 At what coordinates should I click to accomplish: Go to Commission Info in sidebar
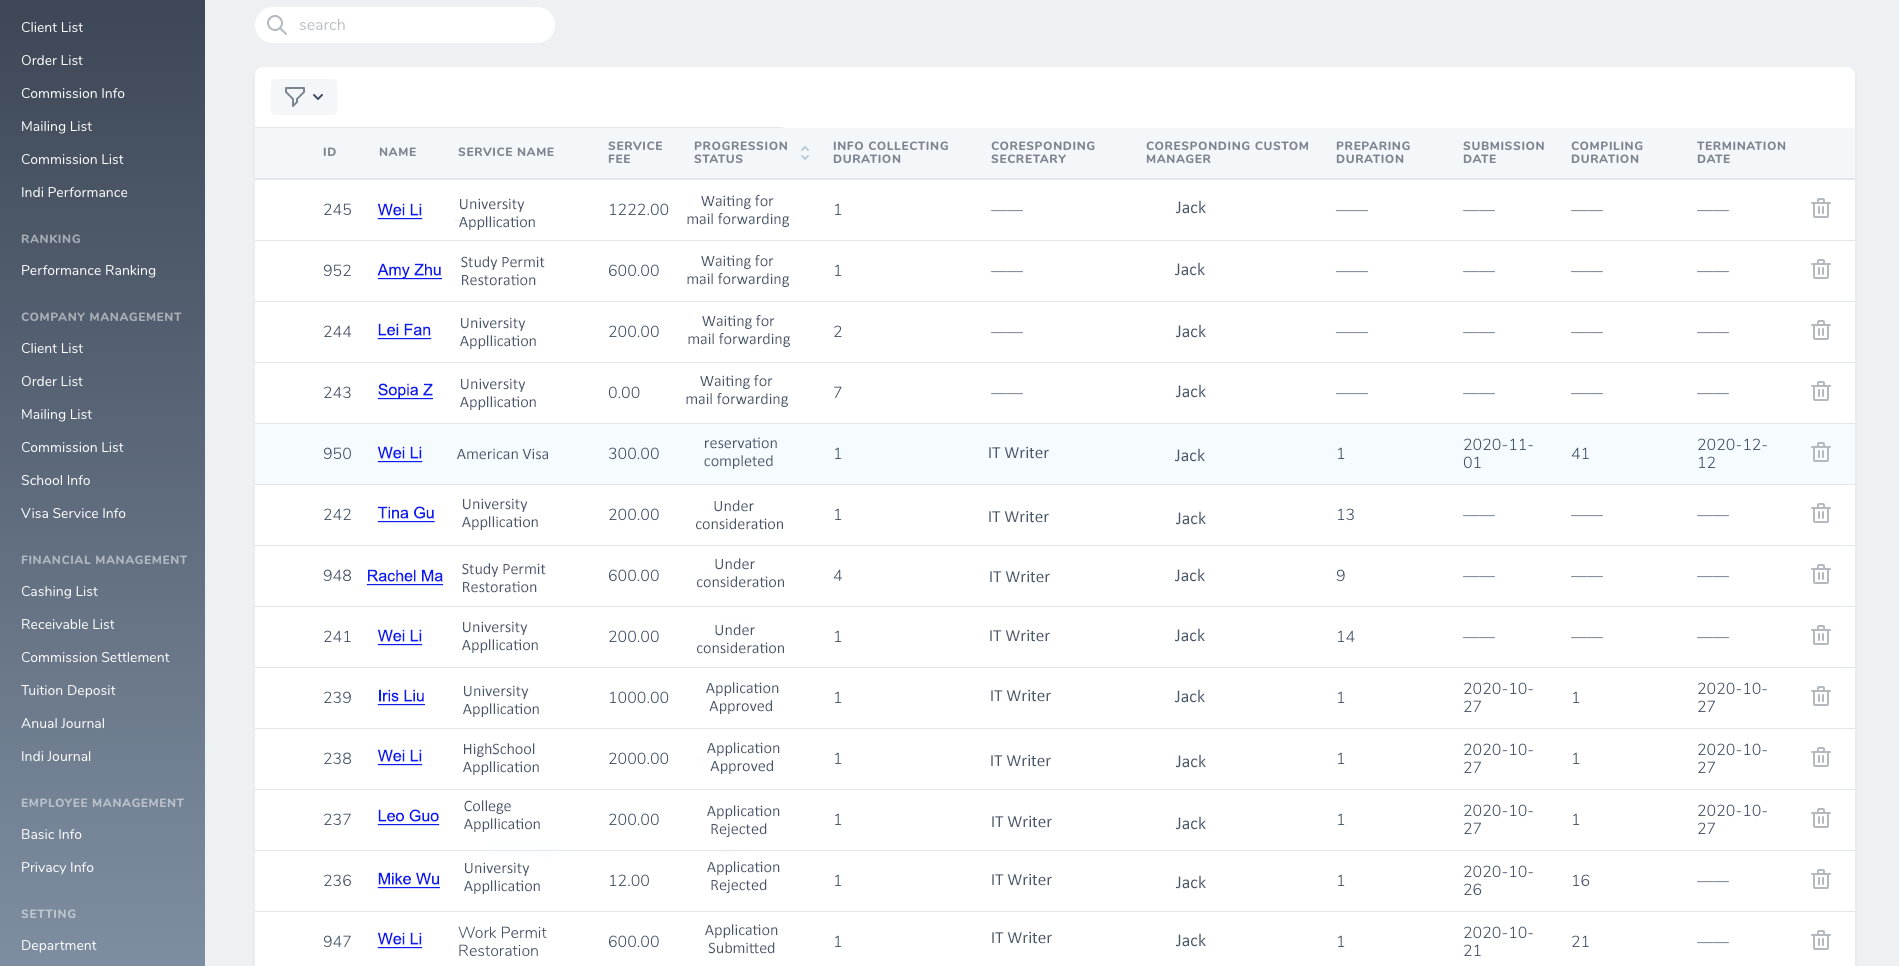tap(73, 93)
